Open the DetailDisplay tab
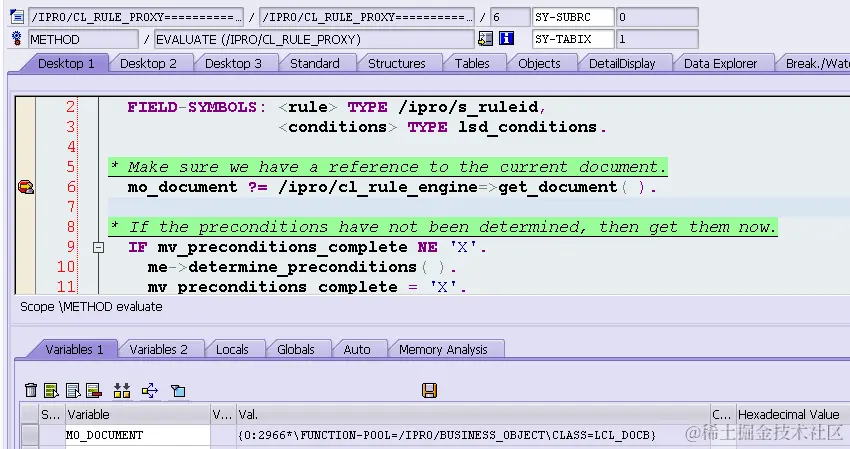The width and height of the screenshot is (850, 449). tap(622, 63)
